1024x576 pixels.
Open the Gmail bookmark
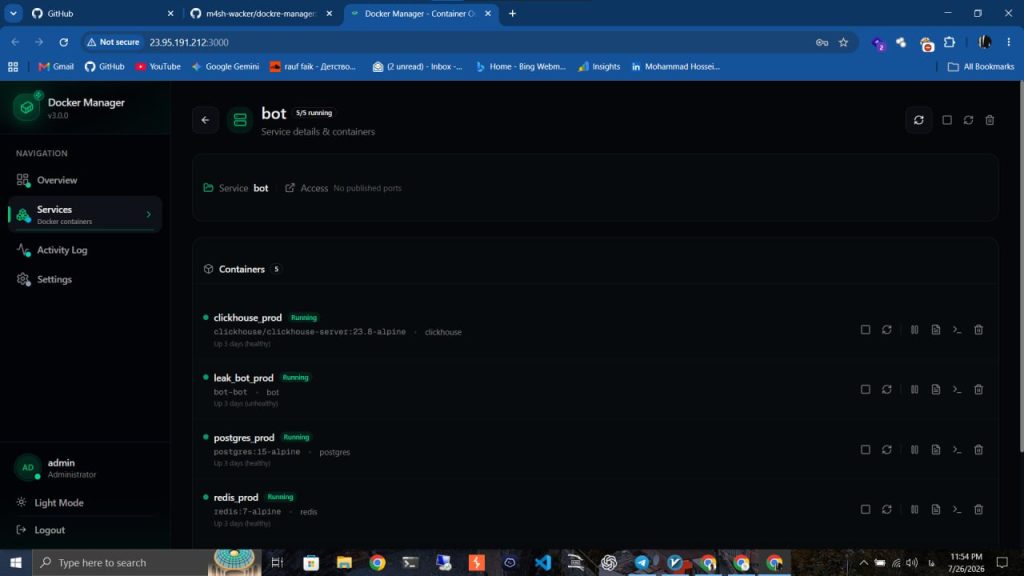(56, 67)
